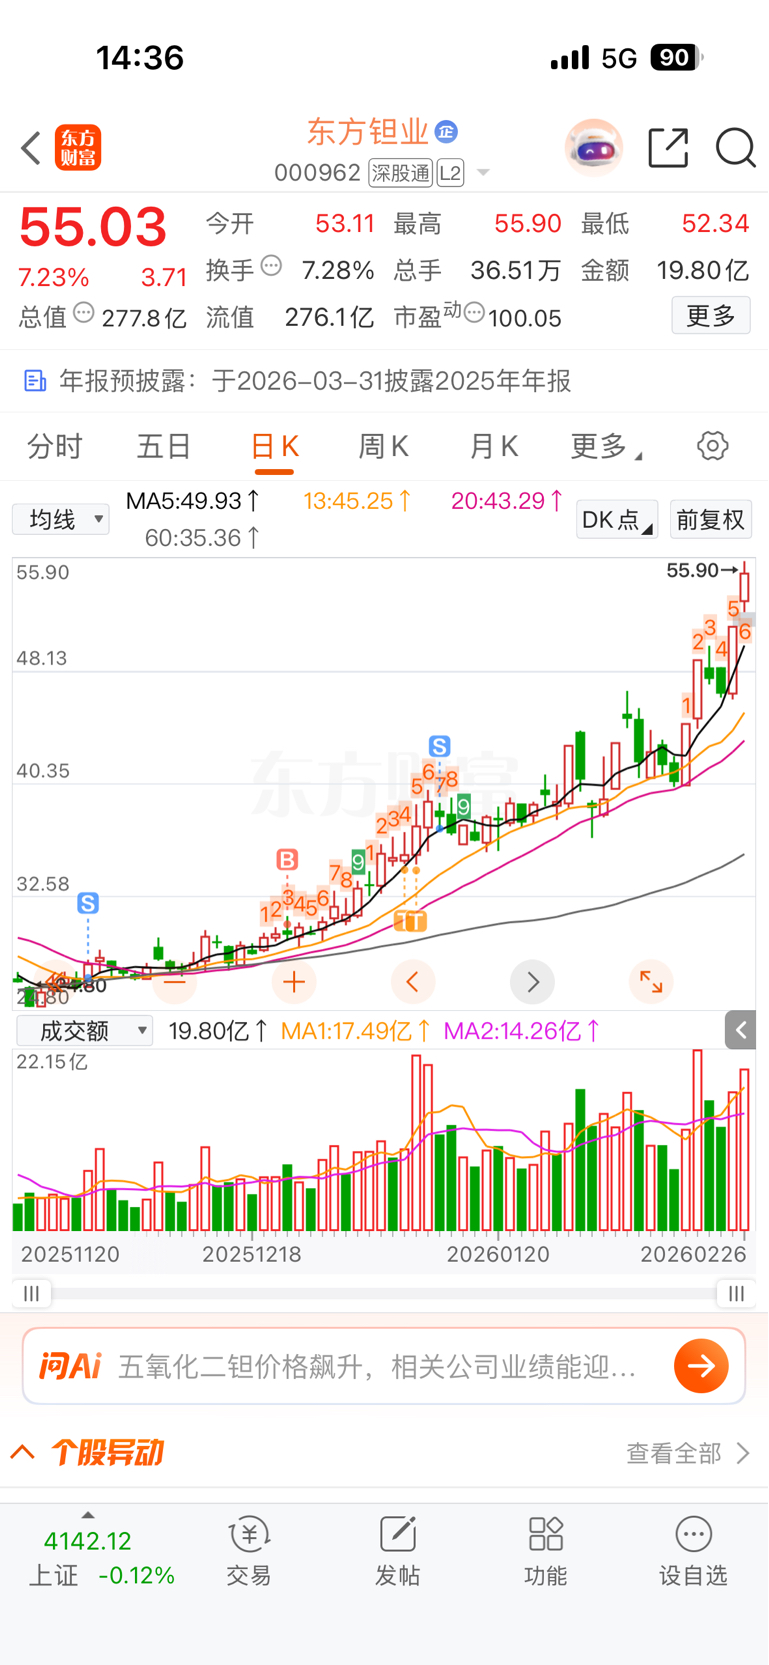Tap the cellular signal bars
The height and width of the screenshot is (1665, 769).
[x=570, y=58]
